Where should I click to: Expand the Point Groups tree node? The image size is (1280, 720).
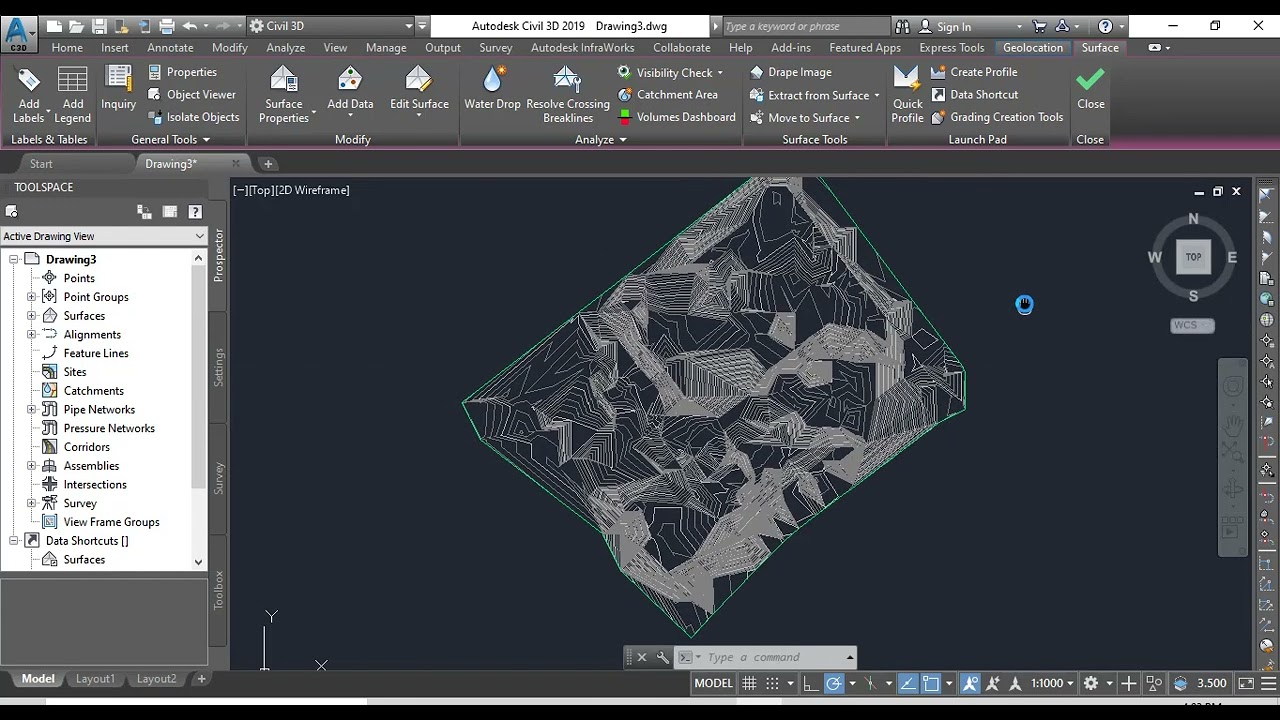[31, 297]
